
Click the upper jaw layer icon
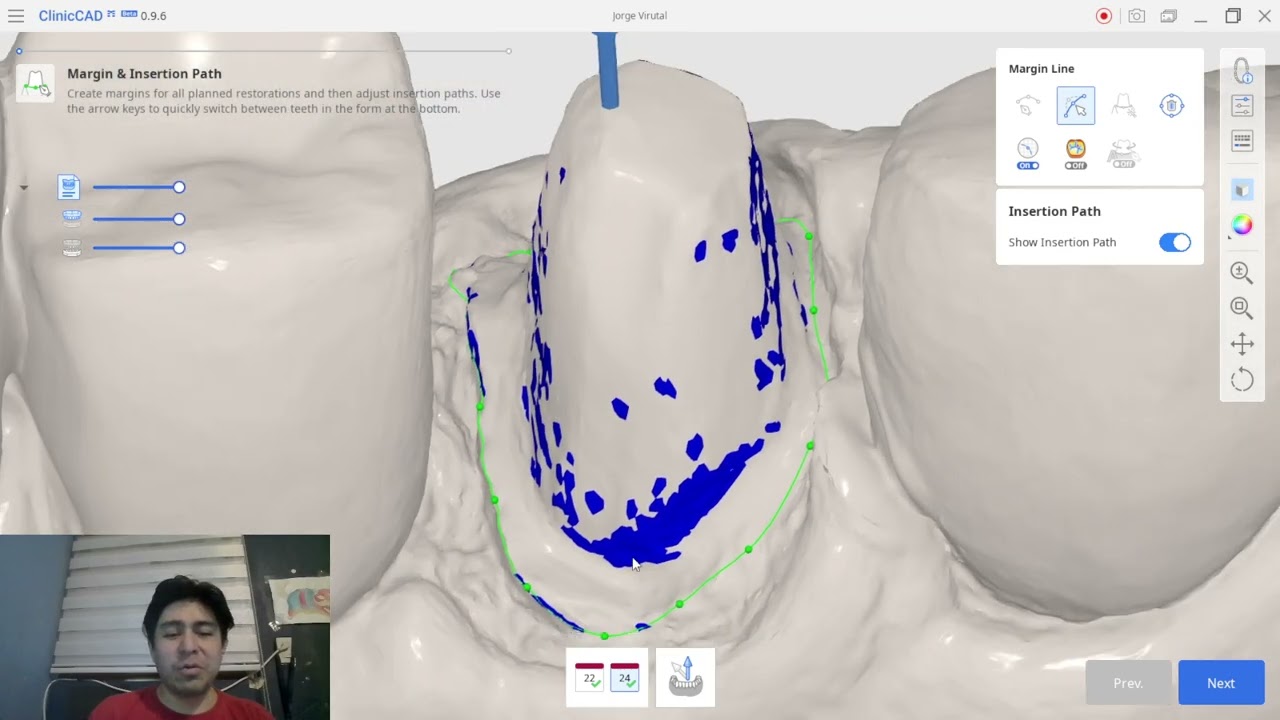(72, 218)
